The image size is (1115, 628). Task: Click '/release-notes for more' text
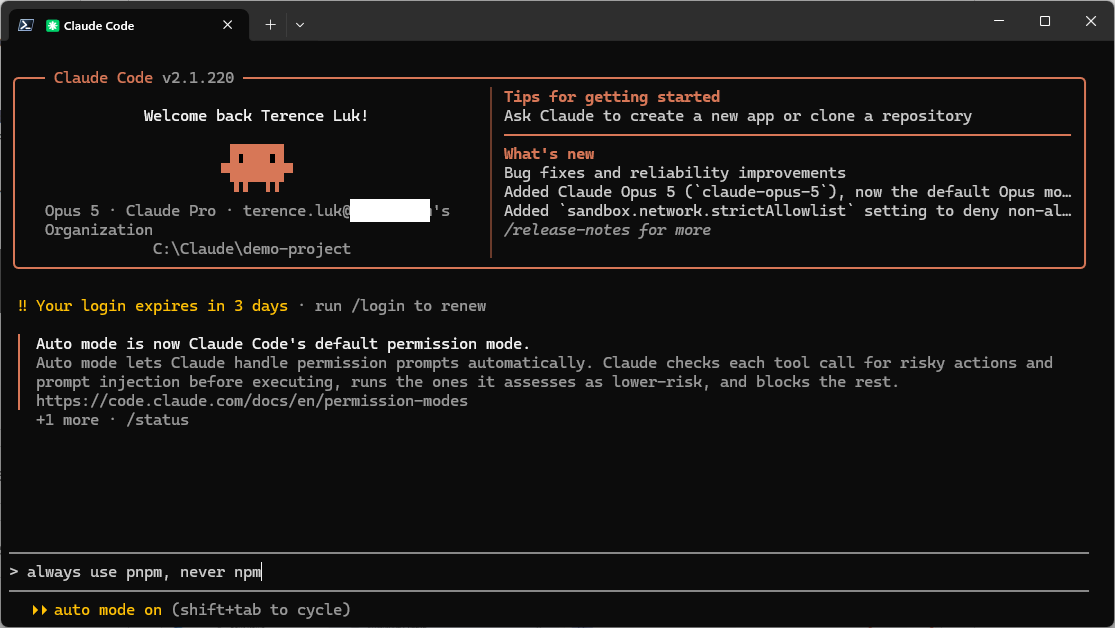(x=607, y=230)
